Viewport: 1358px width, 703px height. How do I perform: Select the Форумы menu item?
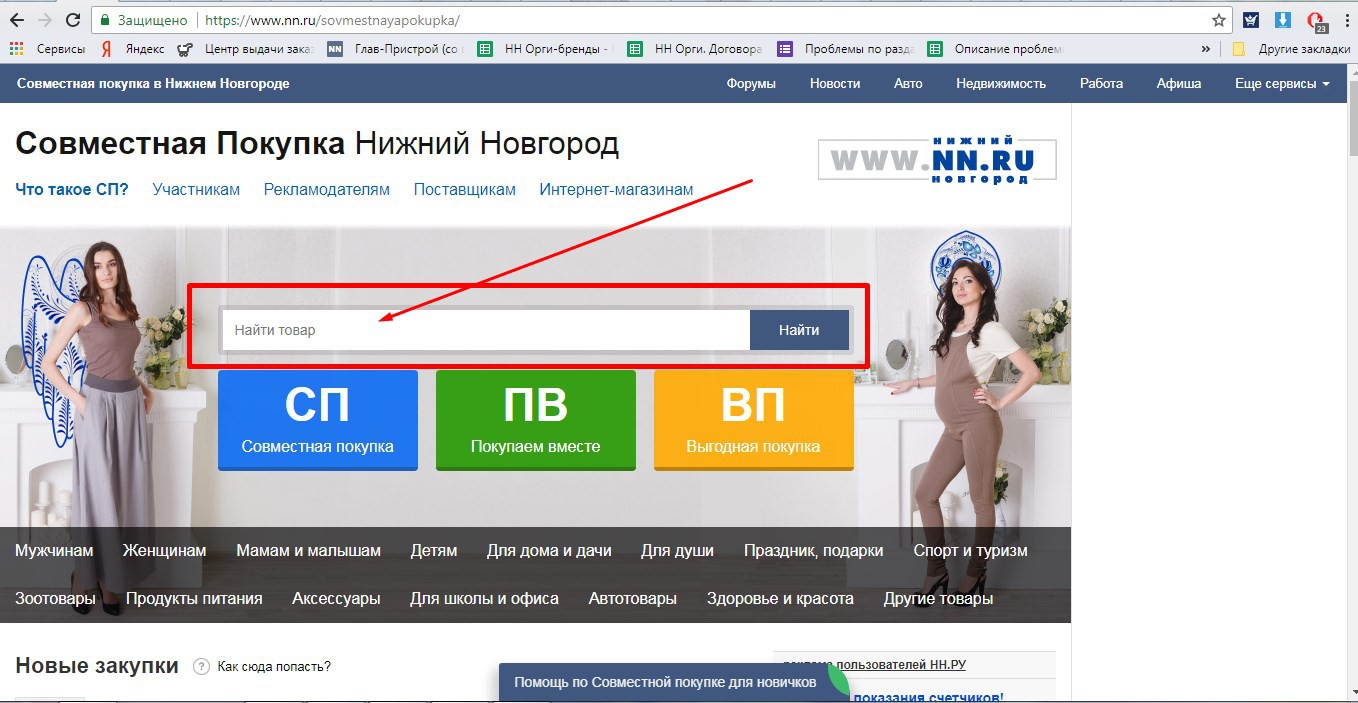752,84
